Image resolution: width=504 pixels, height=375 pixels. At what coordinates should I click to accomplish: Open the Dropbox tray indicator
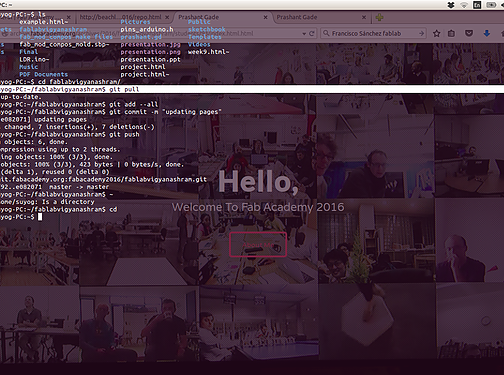(451, 5)
